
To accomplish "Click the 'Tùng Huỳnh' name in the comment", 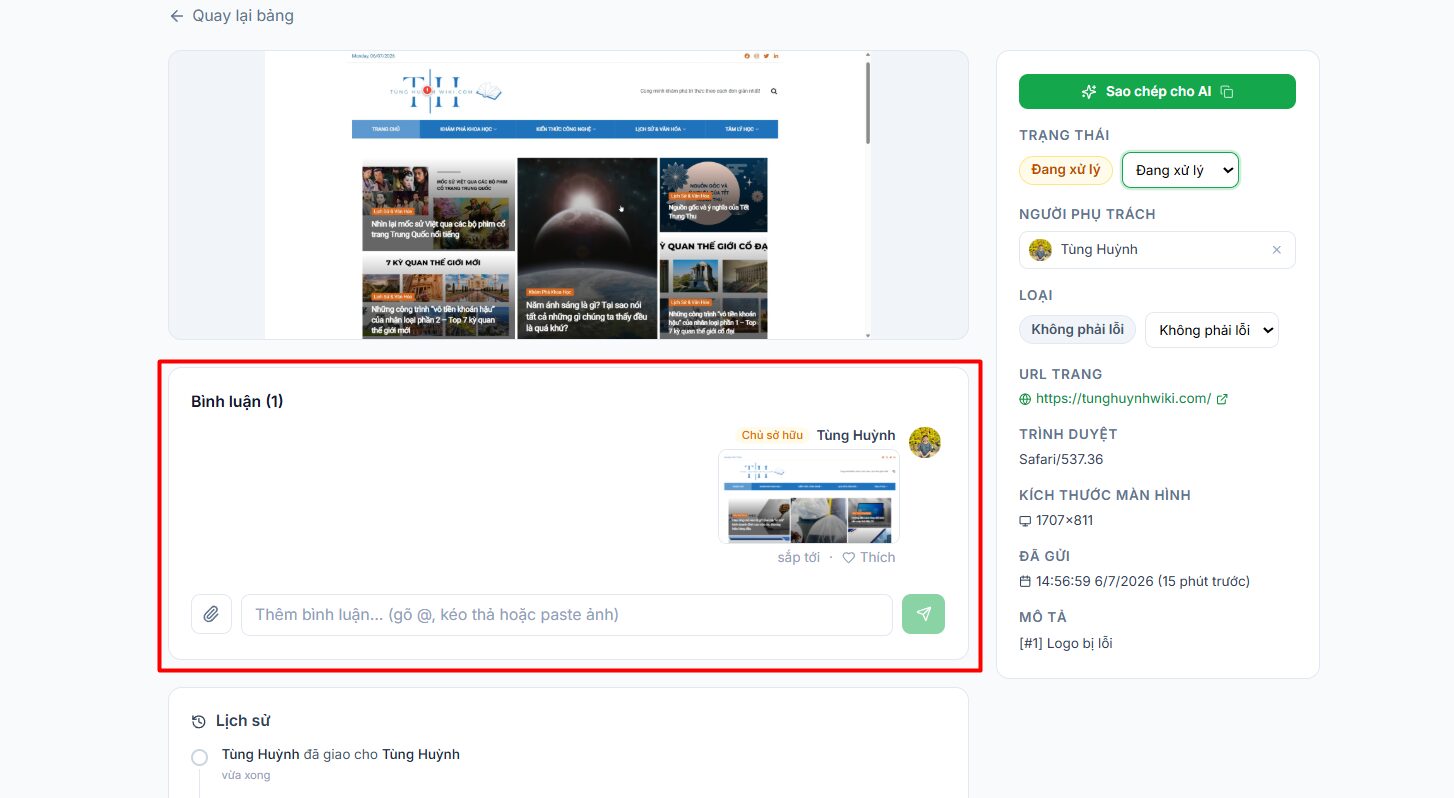I will point(856,435).
